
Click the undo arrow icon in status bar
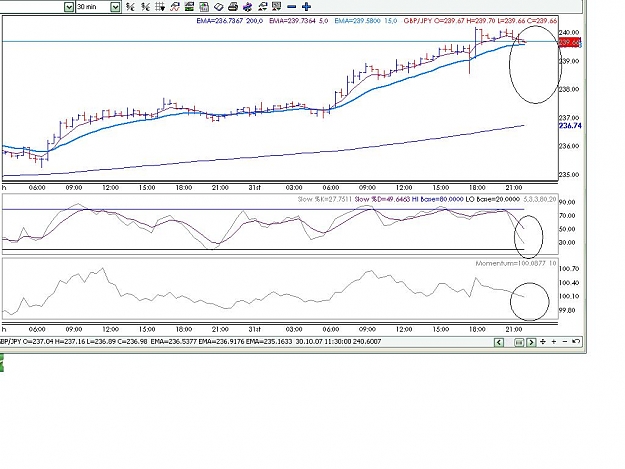(576, 342)
